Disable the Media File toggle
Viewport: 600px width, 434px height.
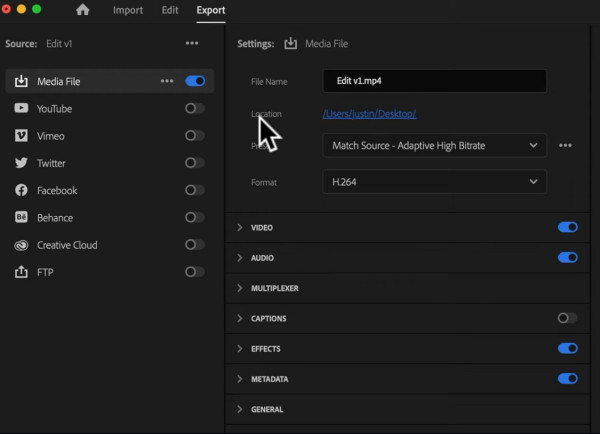[x=195, y=81]
